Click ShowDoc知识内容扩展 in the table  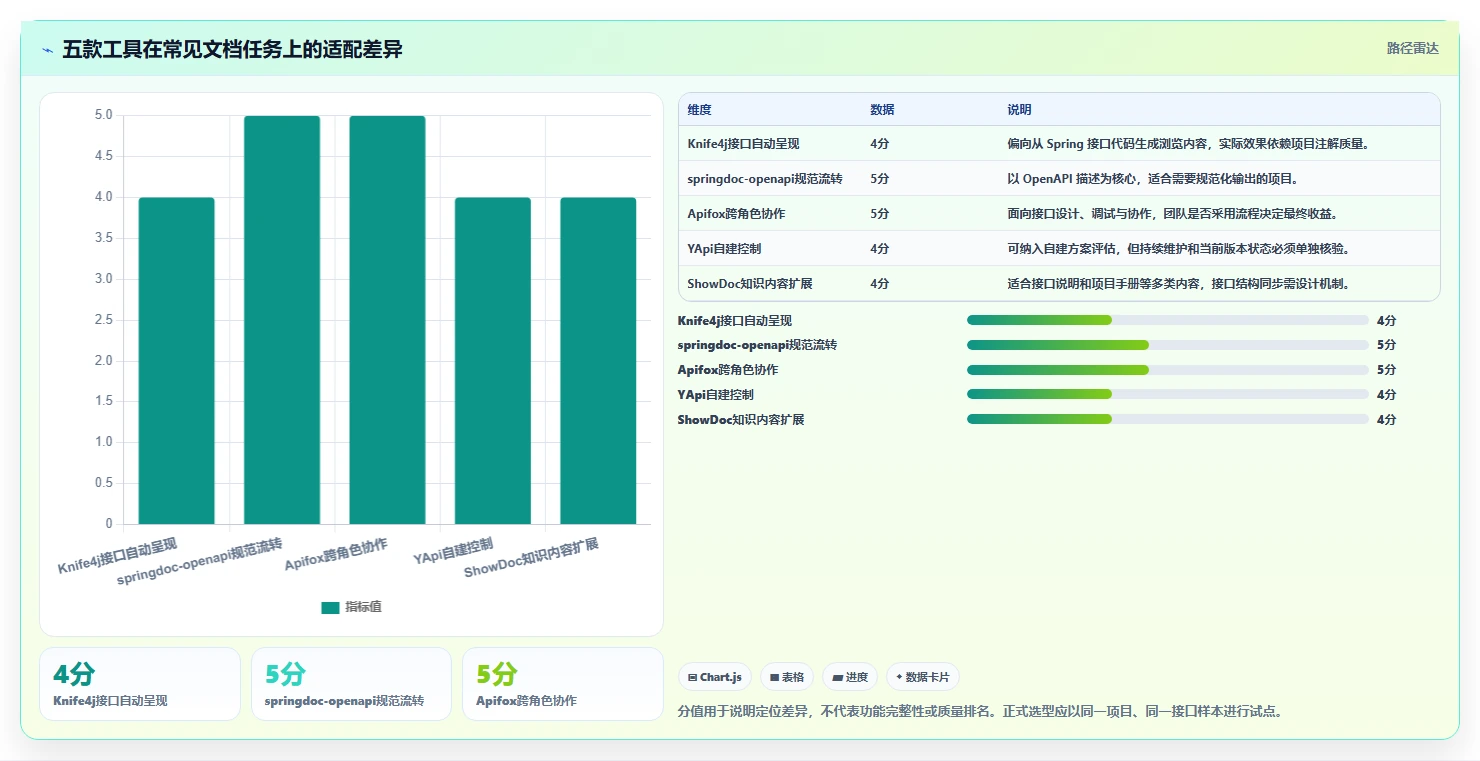click(x=750, y=284)
